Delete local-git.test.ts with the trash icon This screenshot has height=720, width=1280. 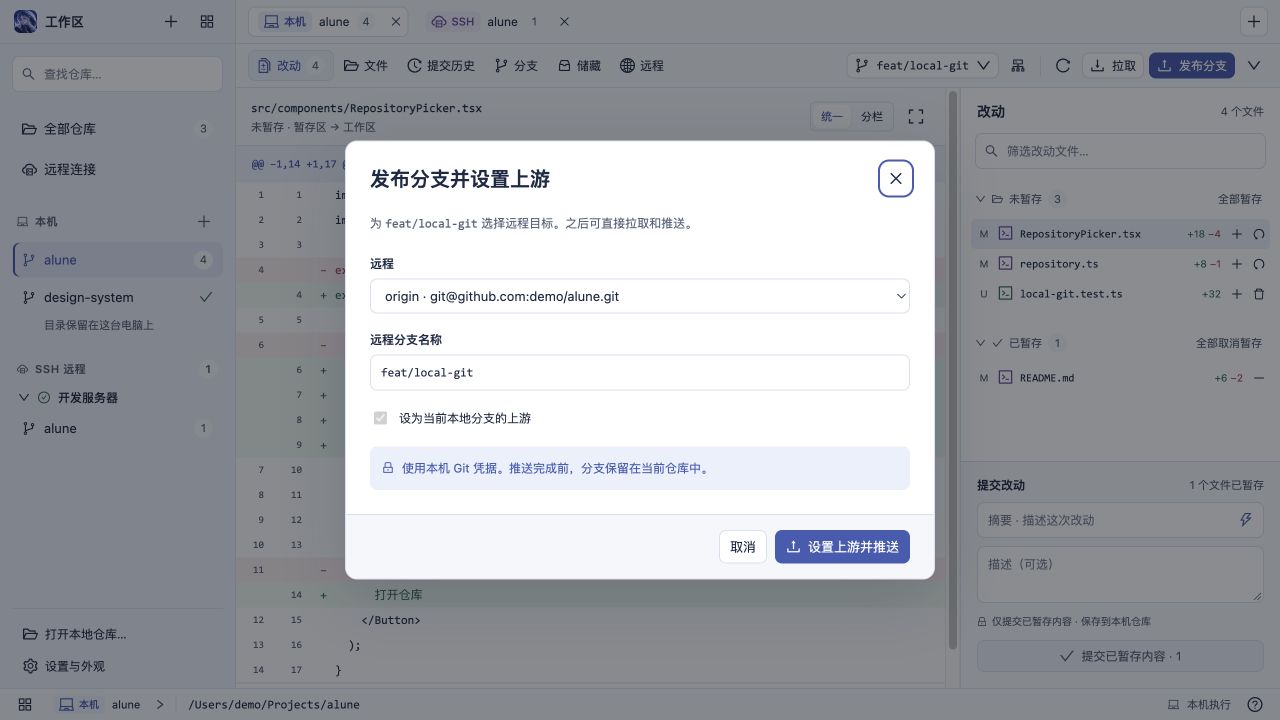click(1259, 294)
